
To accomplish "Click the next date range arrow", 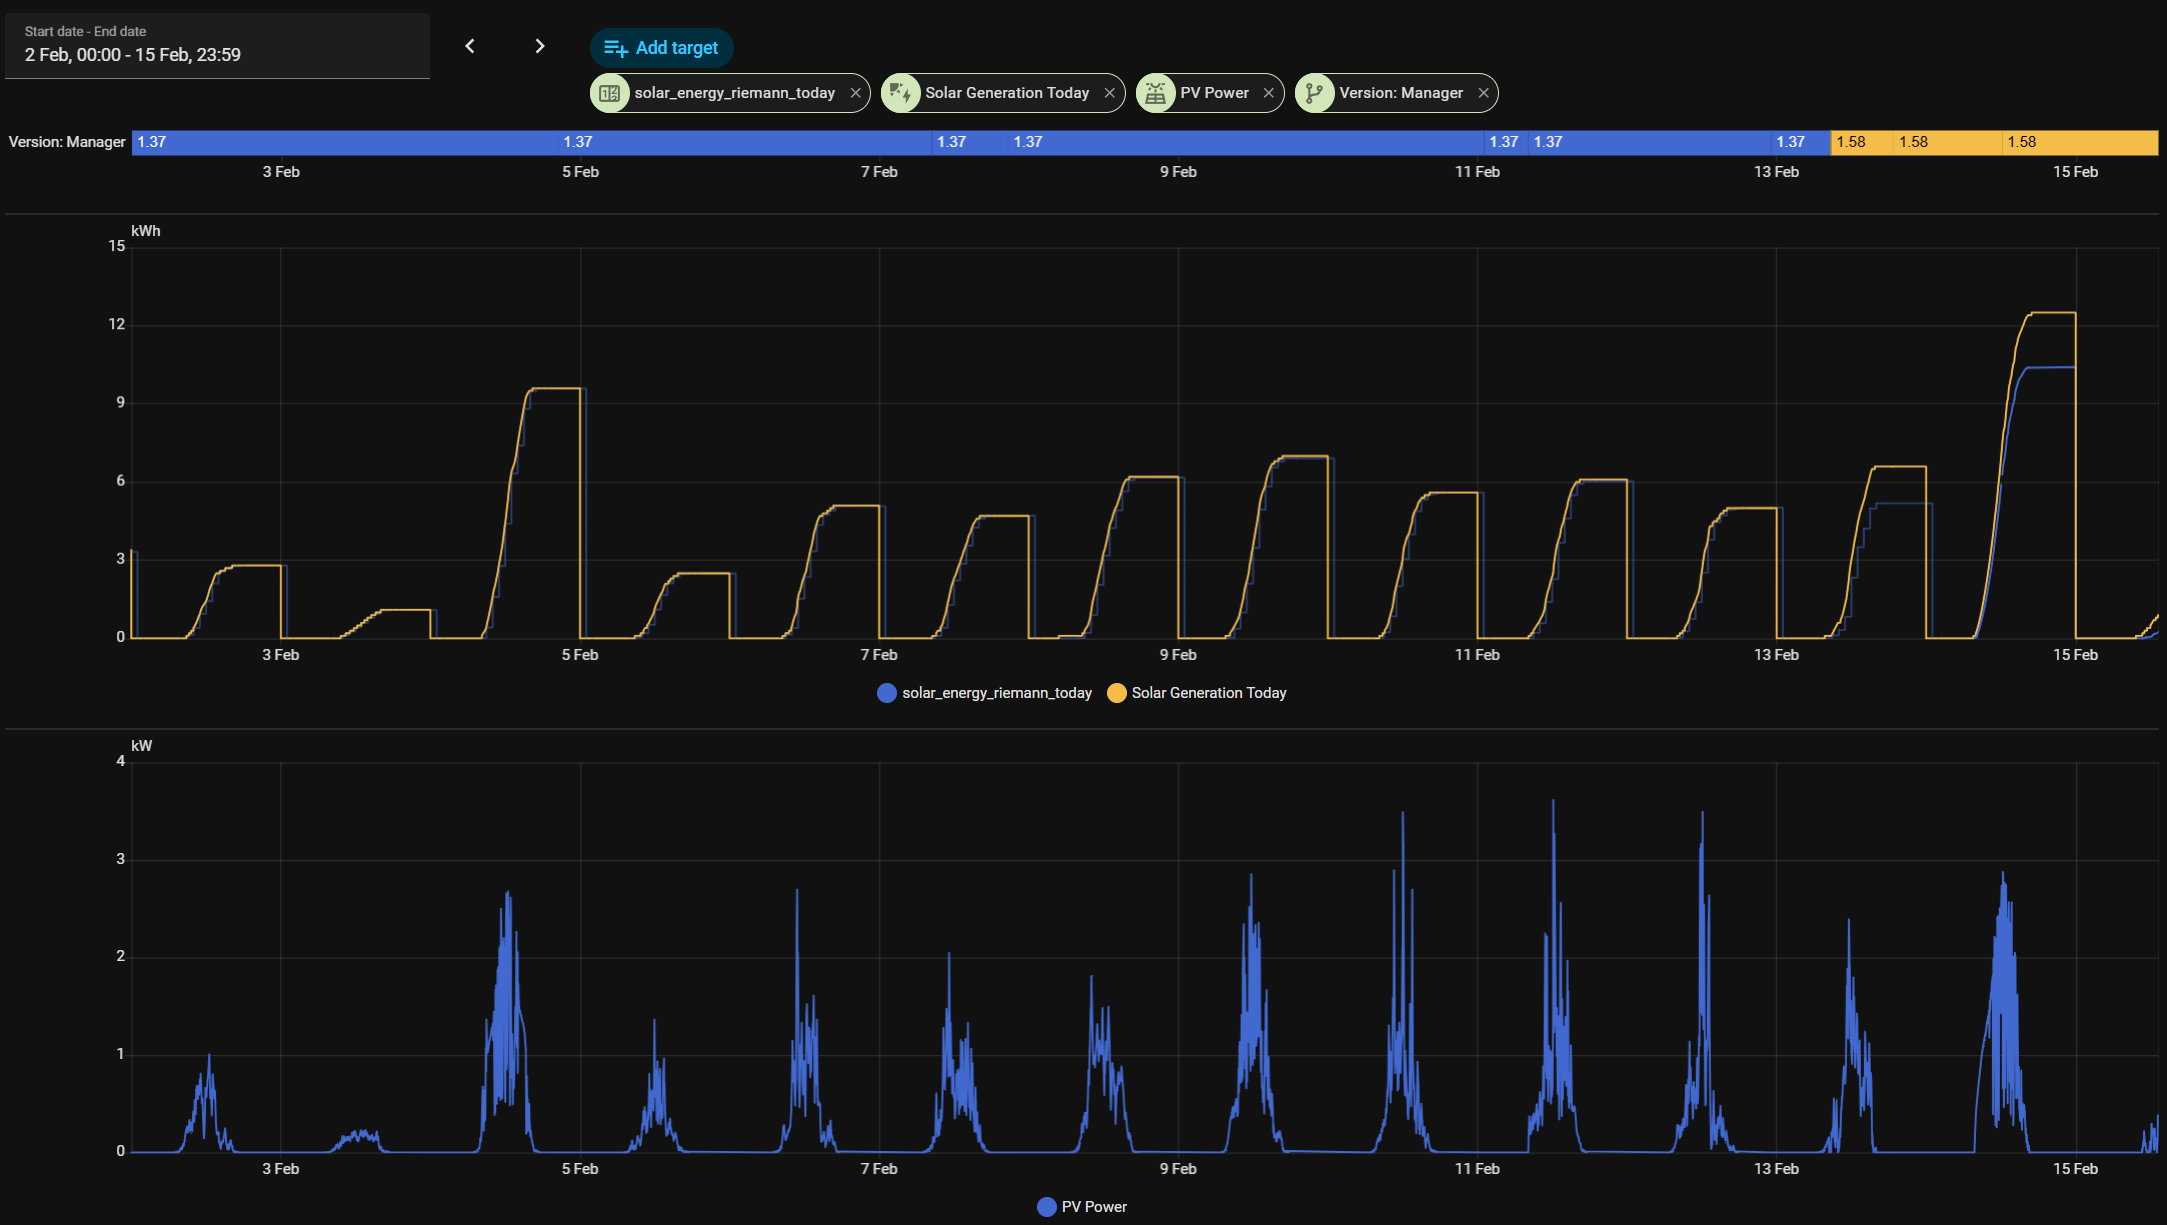I will click(x=539, y=46).
